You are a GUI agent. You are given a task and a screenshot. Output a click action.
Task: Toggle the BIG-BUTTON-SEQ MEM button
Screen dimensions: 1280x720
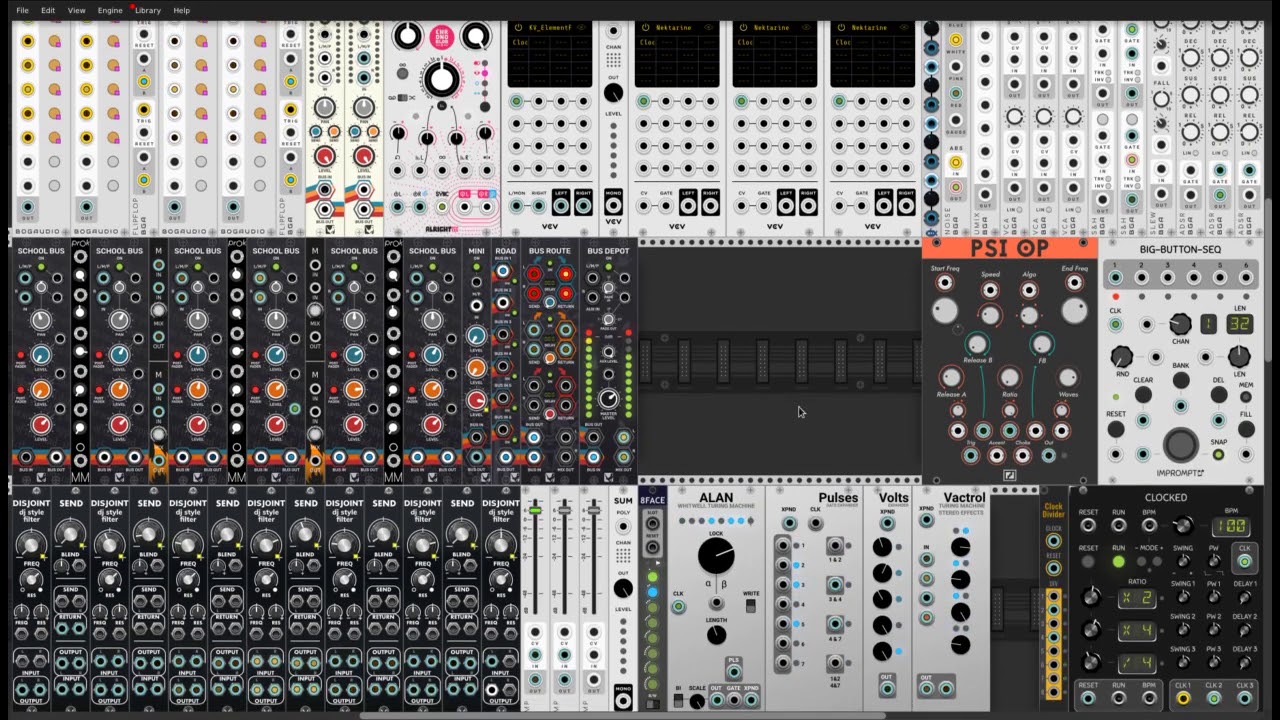point(1246,397)
